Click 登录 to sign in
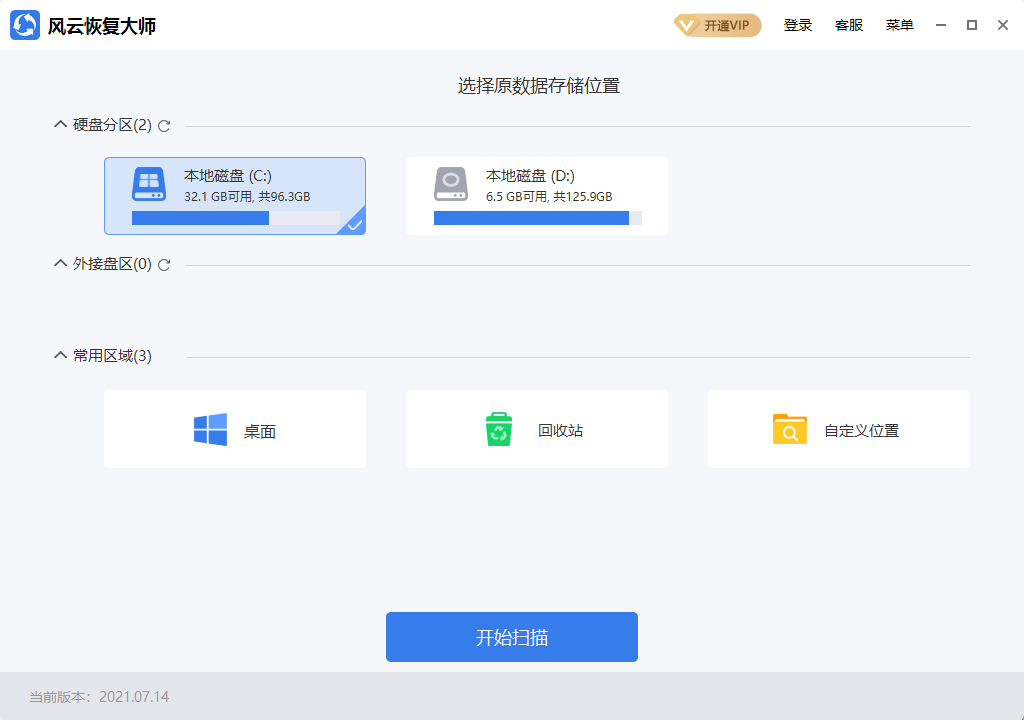Viewport: 1024px width, 720px height. 798,25
